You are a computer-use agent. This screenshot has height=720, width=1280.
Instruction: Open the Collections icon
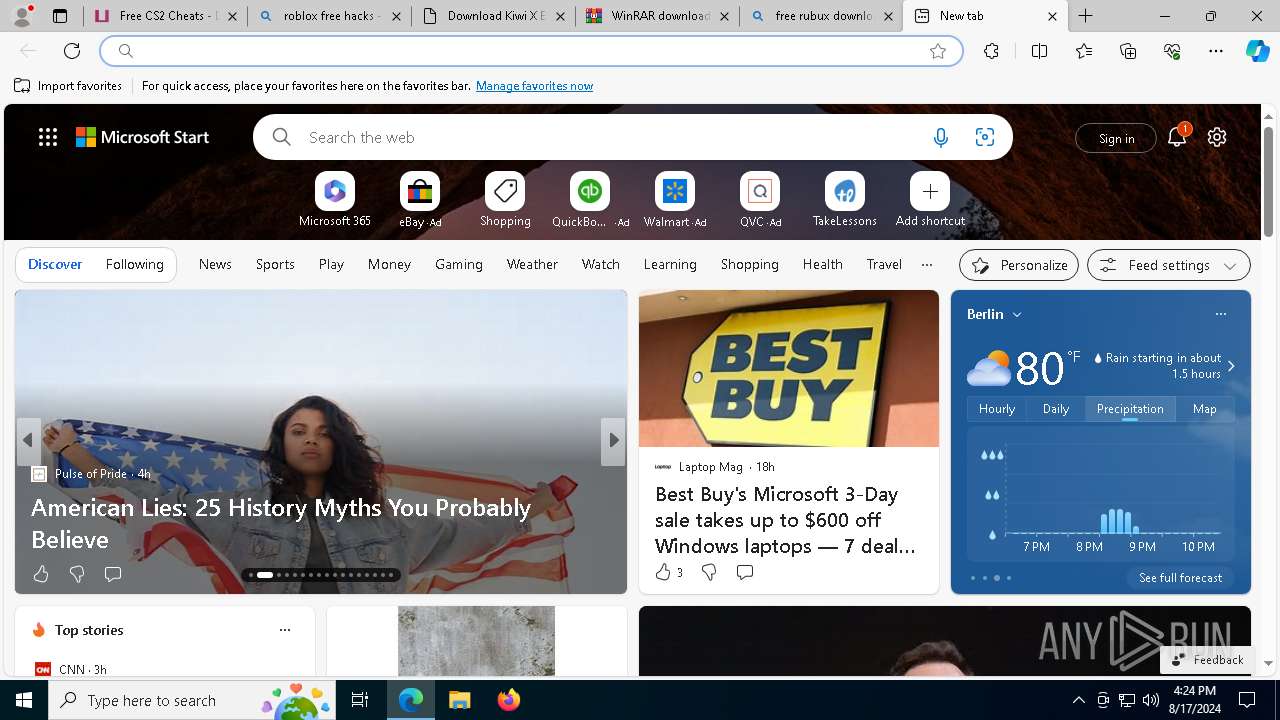(1128, 51)
